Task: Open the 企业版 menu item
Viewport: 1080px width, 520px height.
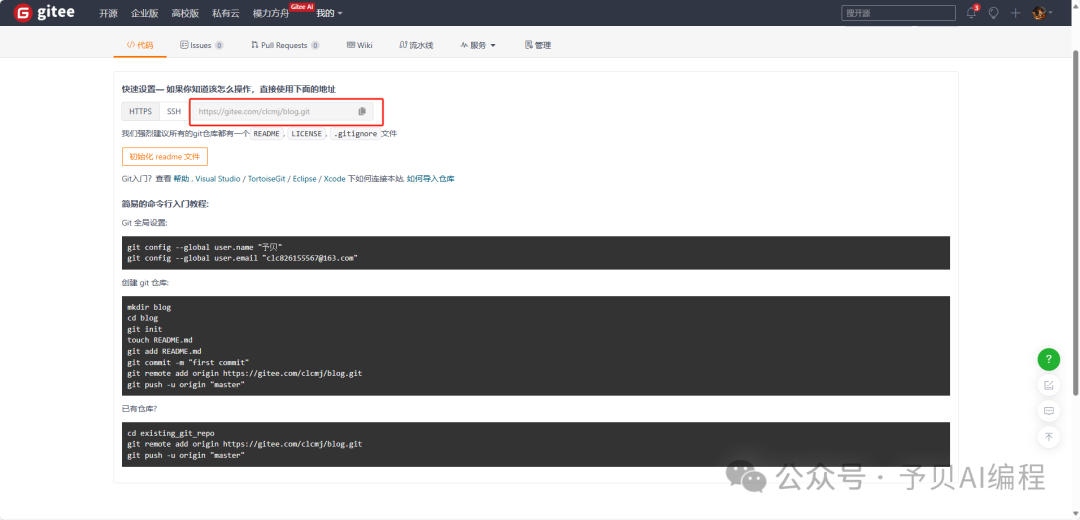Action: (145, 13)
